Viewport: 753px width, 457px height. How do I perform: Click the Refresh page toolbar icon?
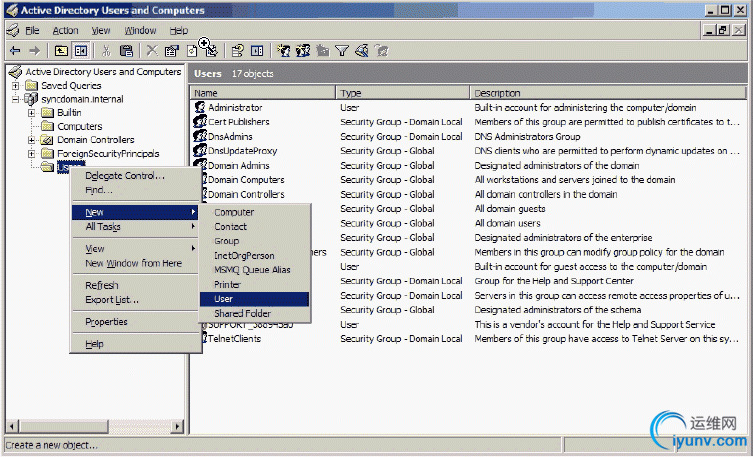(x=192, y=50)
